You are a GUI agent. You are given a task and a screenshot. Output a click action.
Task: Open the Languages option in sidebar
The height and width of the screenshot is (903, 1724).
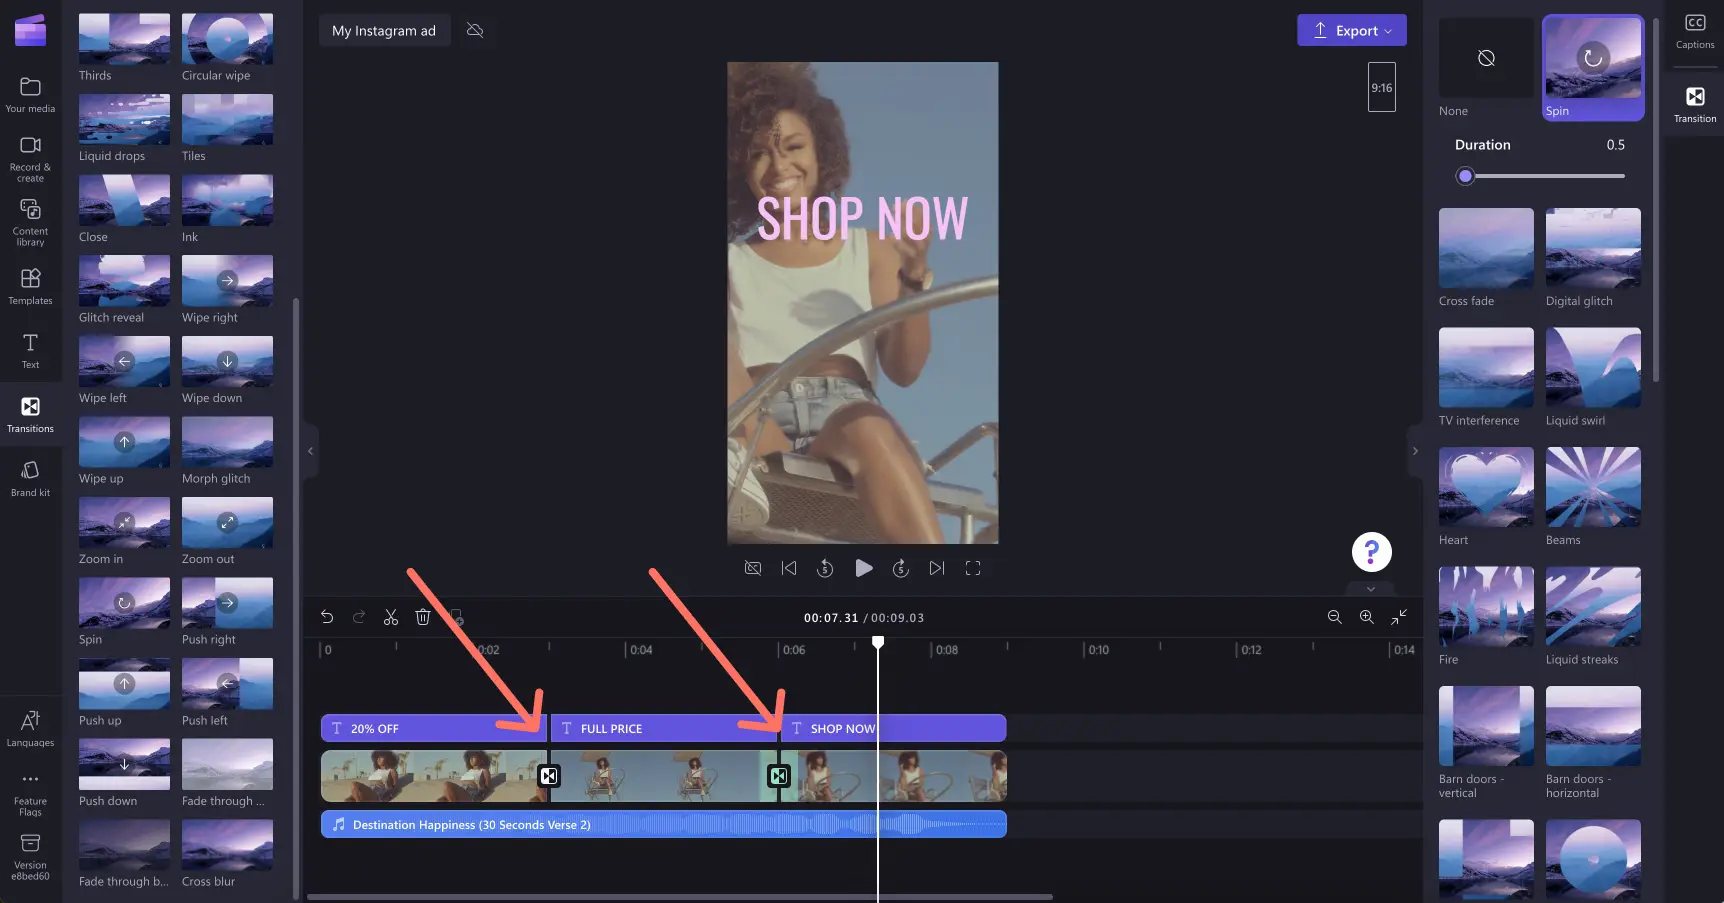(30, 728)
